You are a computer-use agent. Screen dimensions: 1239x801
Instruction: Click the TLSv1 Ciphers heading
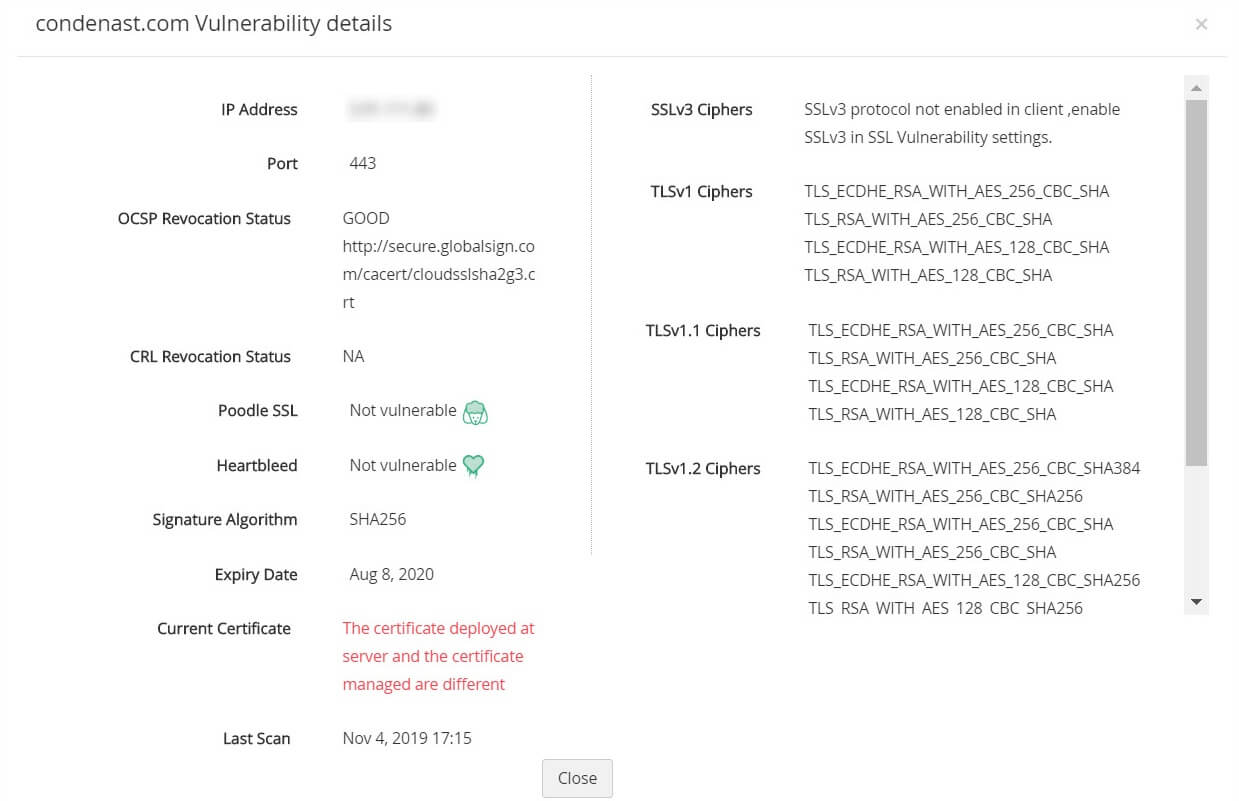701,192
